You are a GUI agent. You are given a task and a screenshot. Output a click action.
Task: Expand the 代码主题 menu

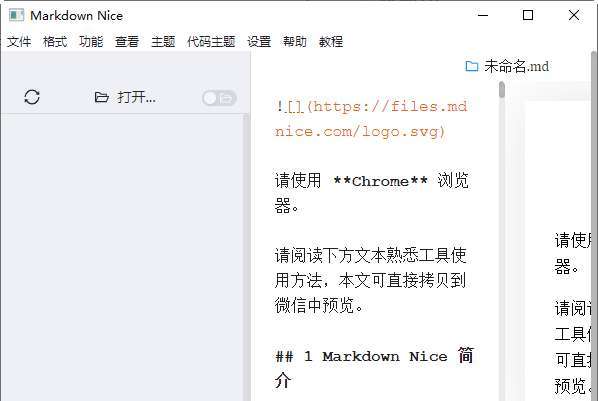tap(211, 41)
